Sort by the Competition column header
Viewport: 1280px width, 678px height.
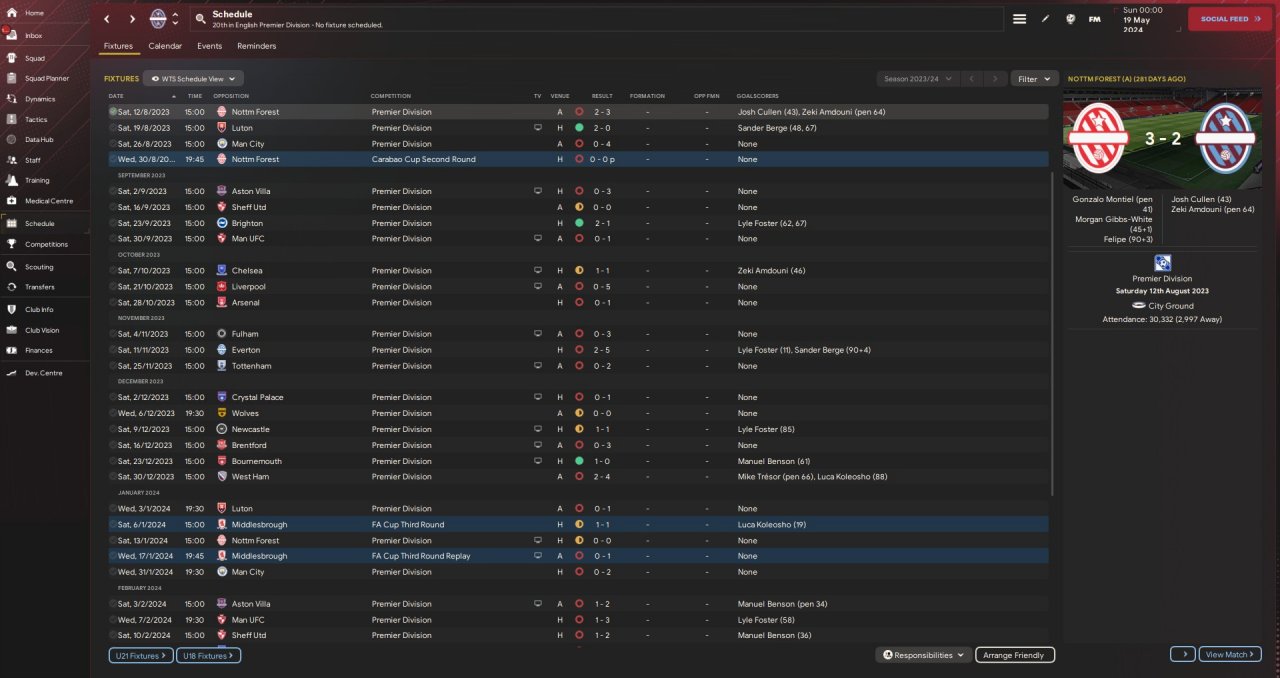point(390,96)
